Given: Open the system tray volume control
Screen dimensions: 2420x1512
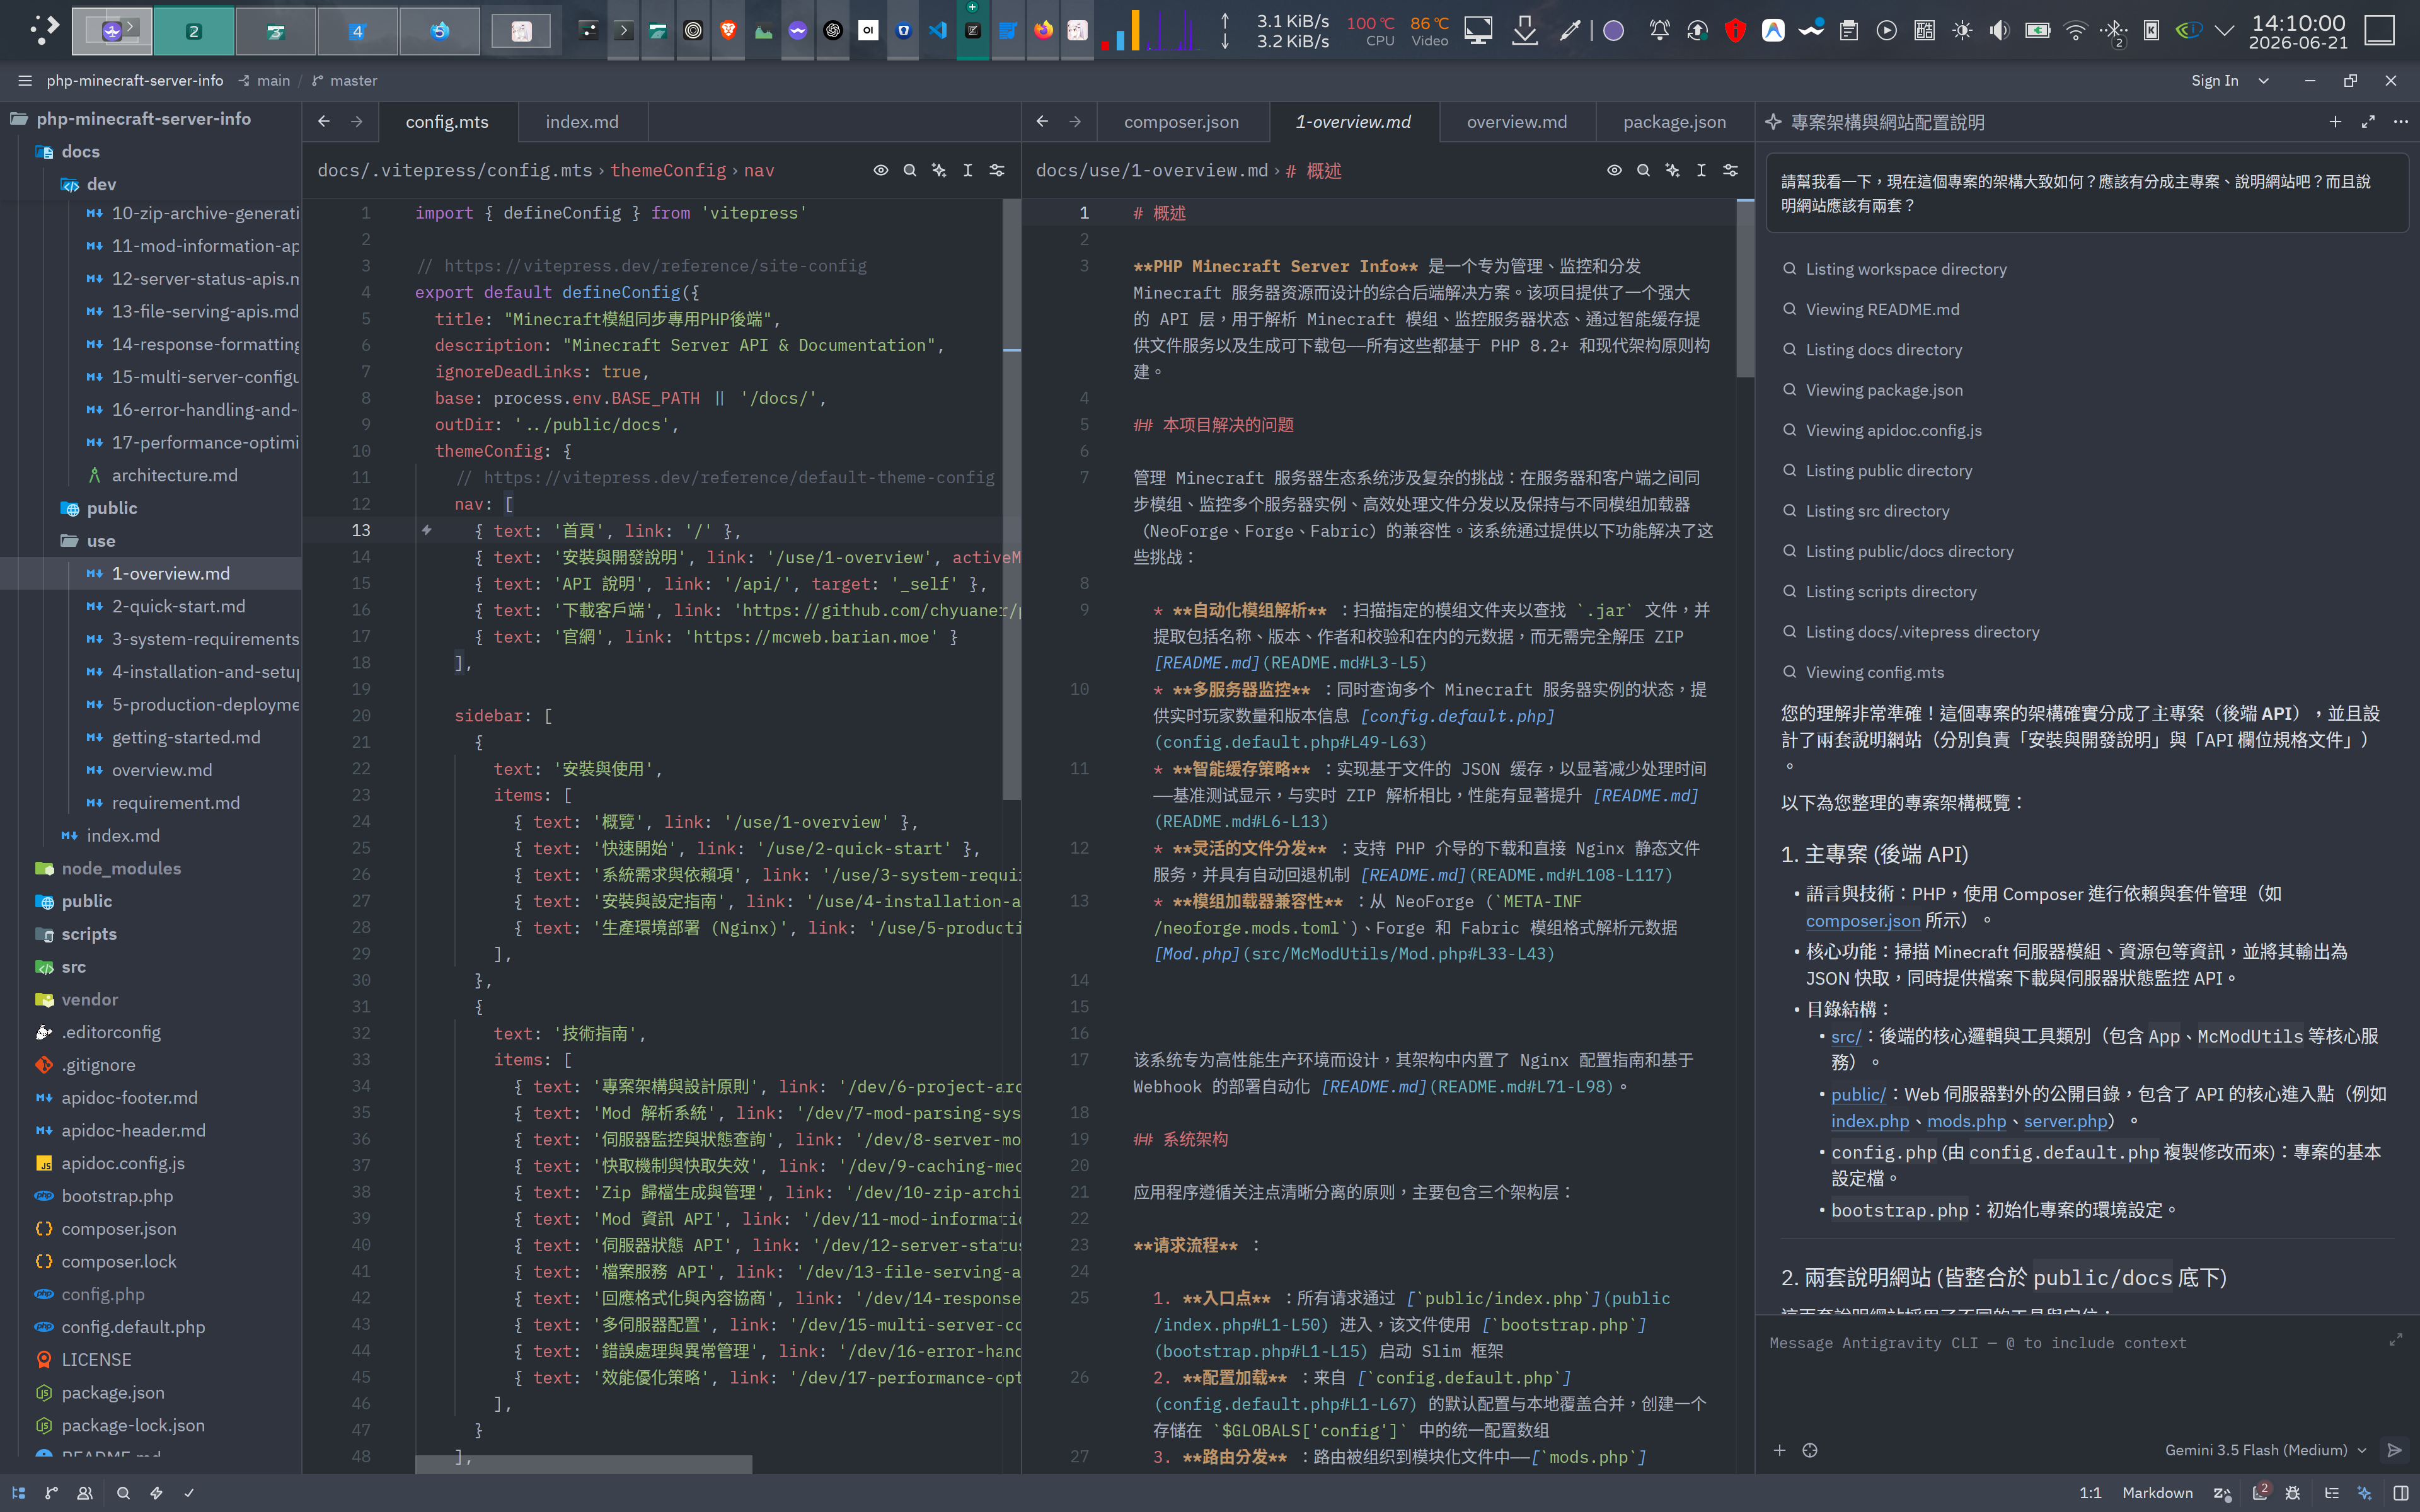Looking at the screenshot, I should 1999,30.
